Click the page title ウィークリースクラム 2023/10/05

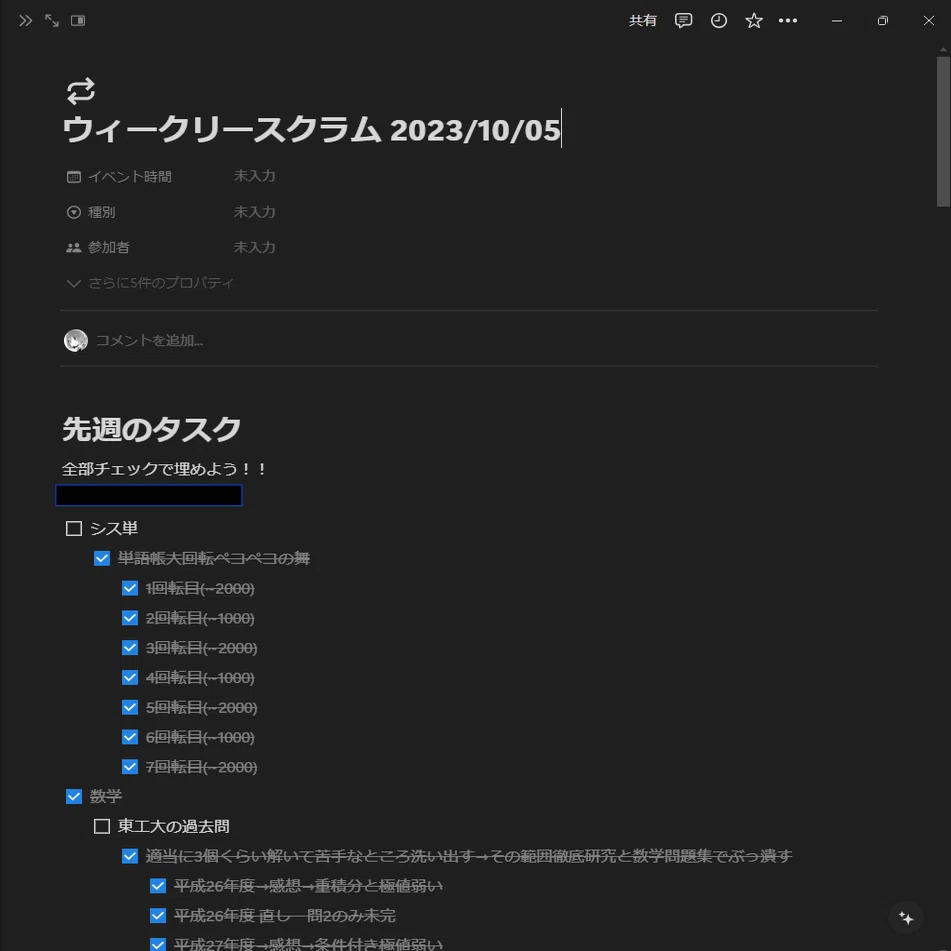(x=312, y=130)
